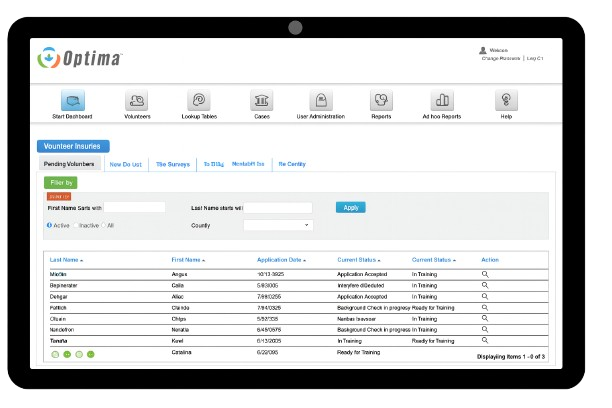The height and width of the screenshot is (408, 612).
Task: Go to User Administration icon
Action: [320, 101]
